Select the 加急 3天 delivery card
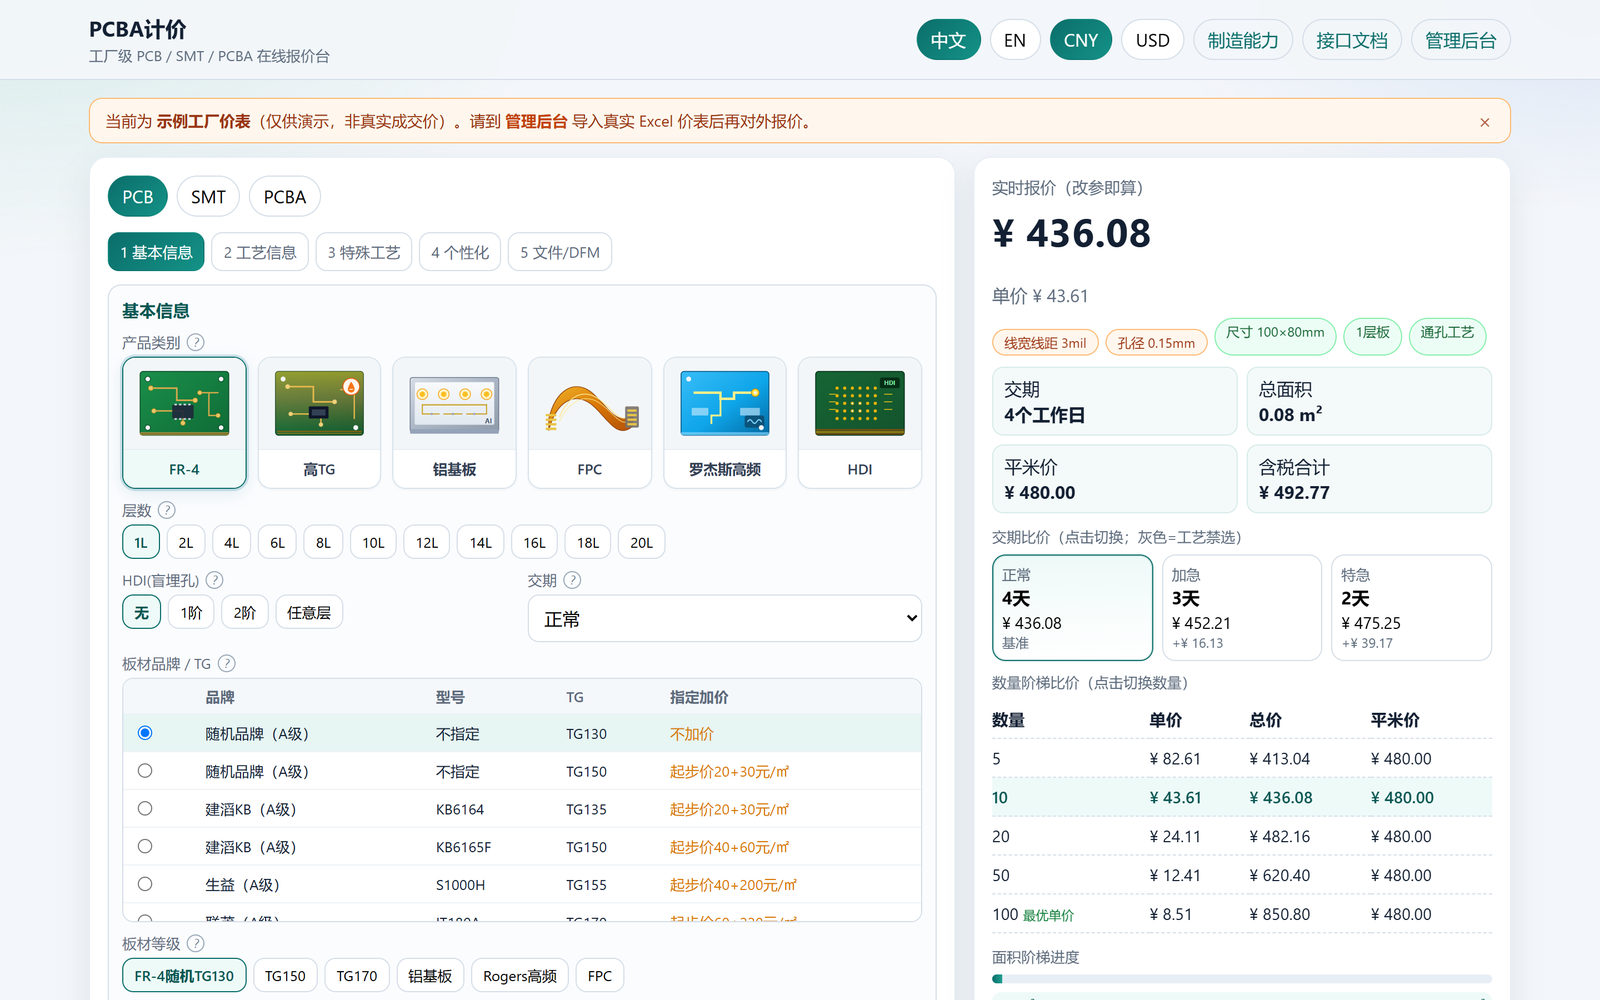The width and height of the screenshot is (1600, 1000). click(1242, 608)
